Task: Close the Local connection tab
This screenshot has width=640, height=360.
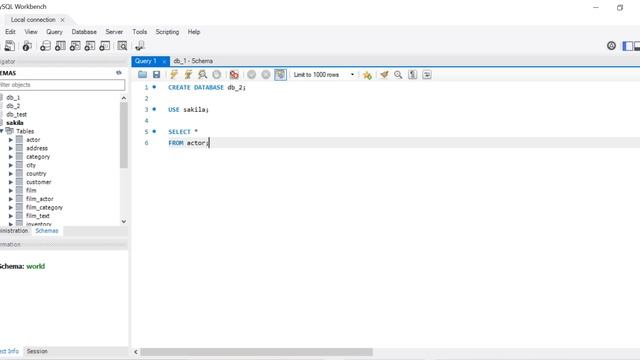Action: (x=62, y=20)
